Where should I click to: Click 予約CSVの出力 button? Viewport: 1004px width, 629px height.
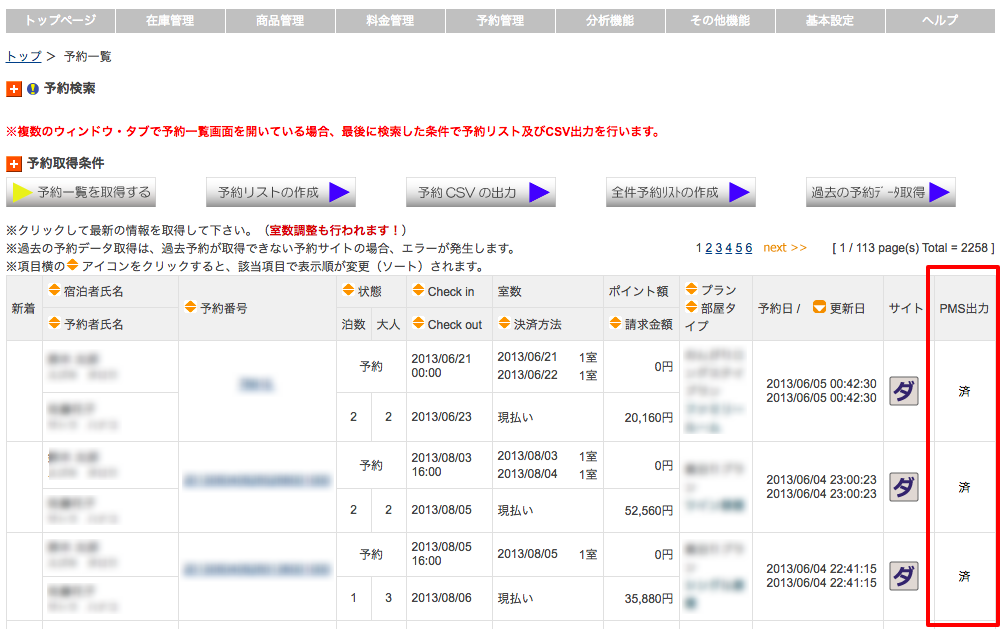(x=481, y=192)
